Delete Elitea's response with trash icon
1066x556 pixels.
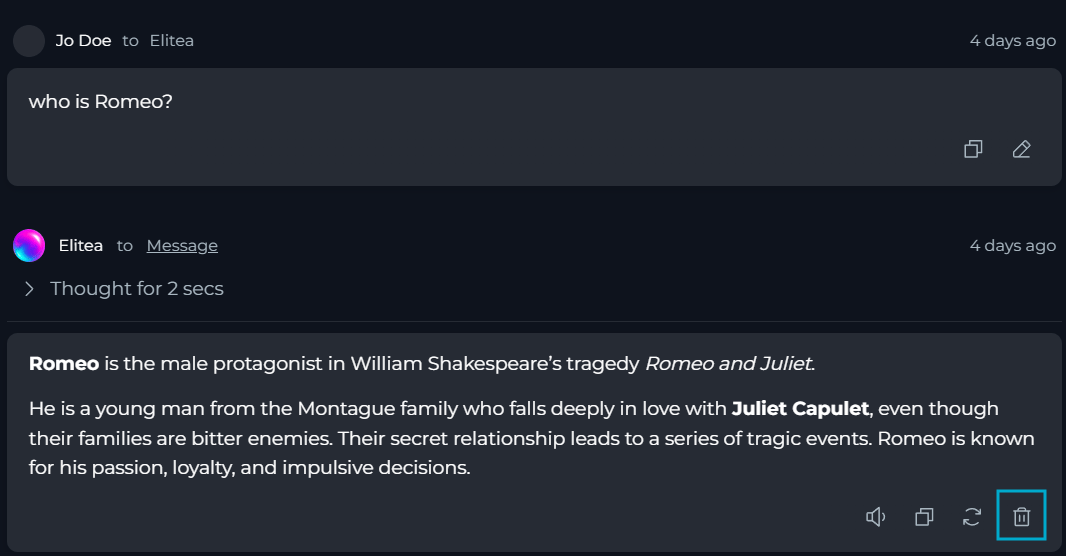coord(1021,517)
